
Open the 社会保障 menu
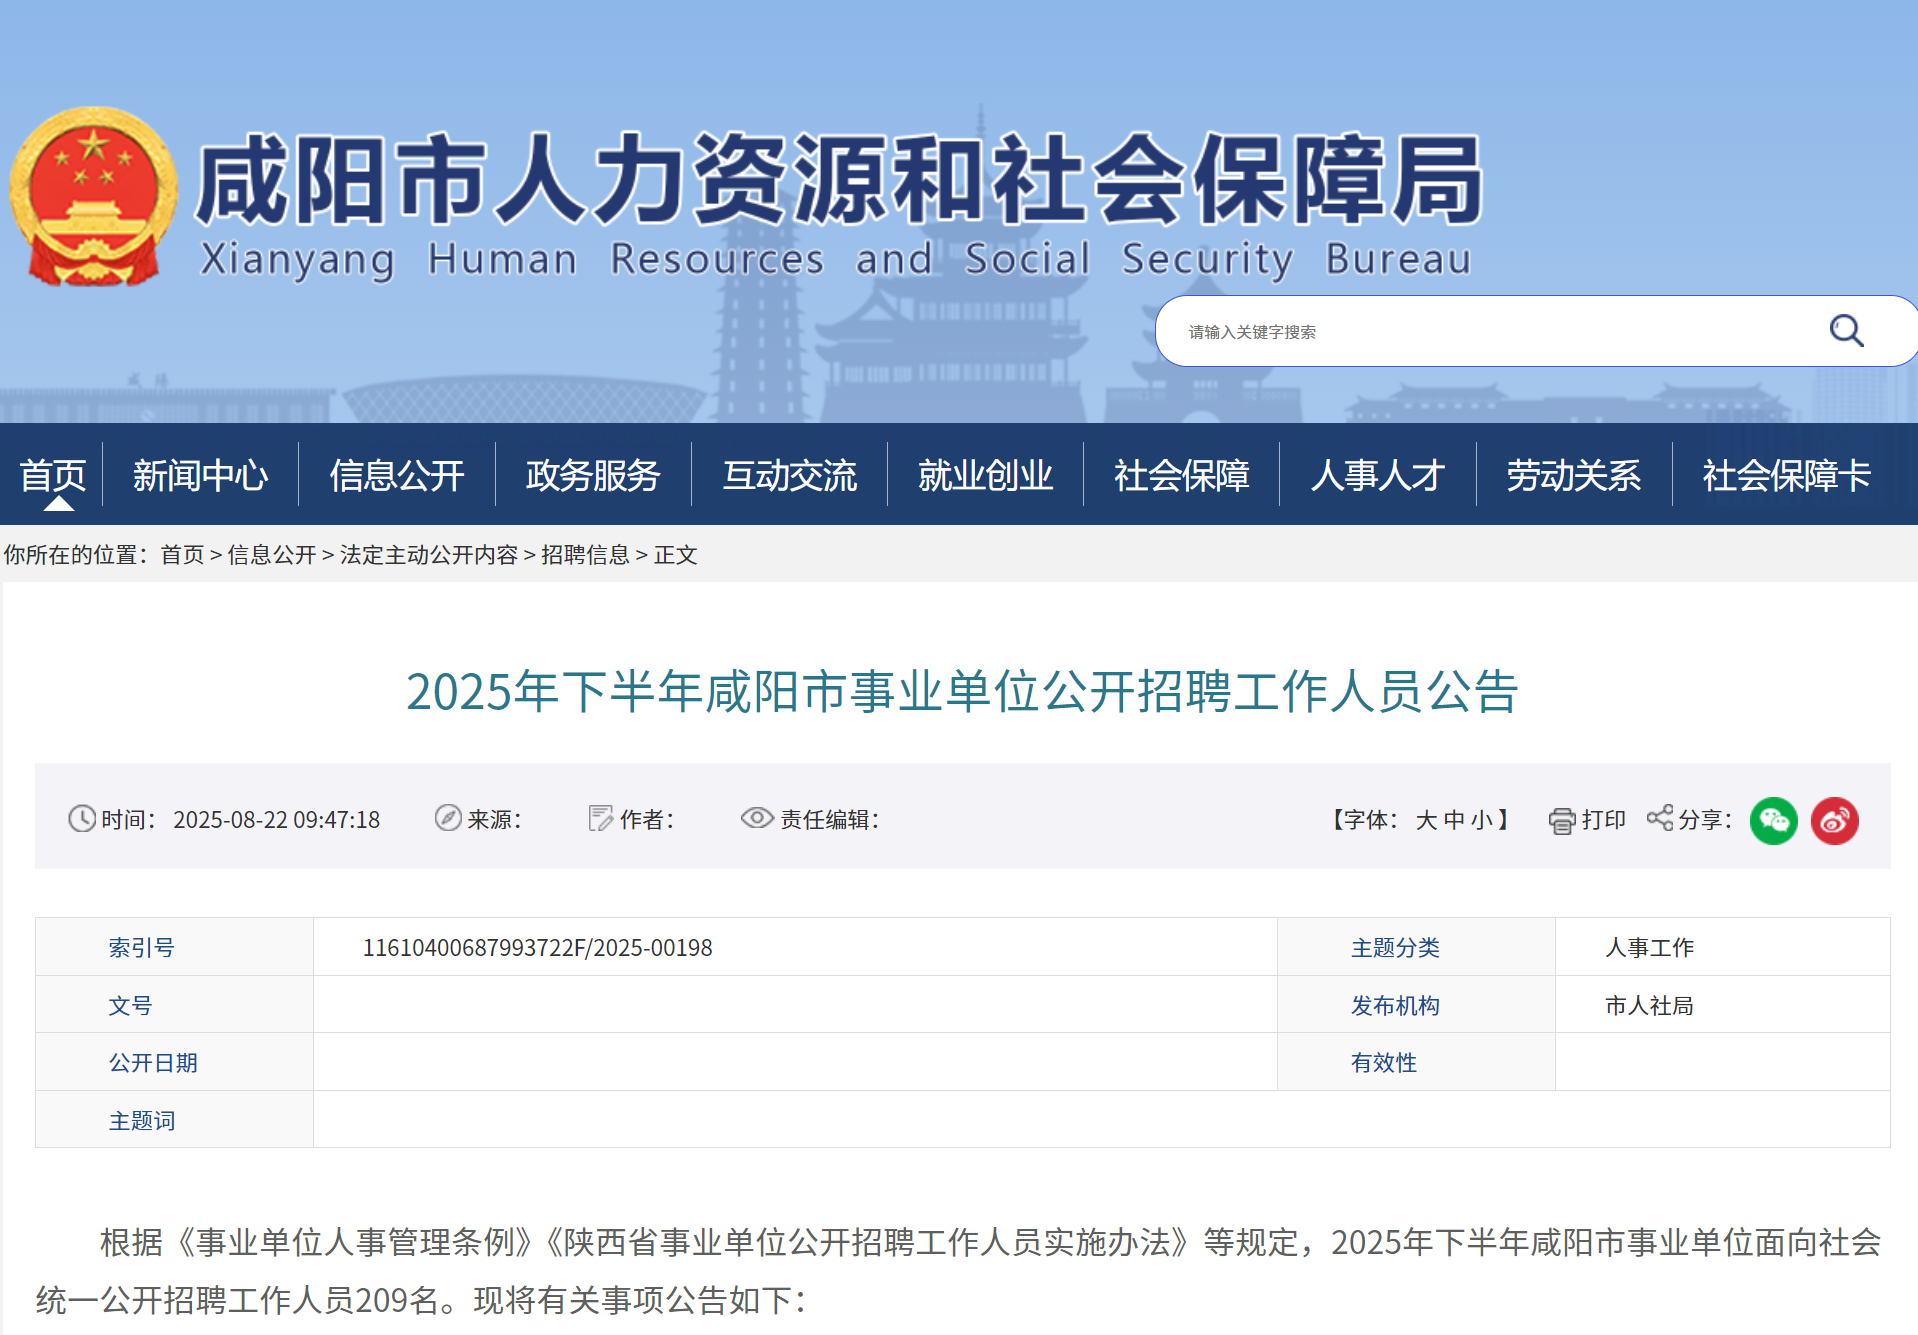pyautogui.click(x=1182, y=475)
